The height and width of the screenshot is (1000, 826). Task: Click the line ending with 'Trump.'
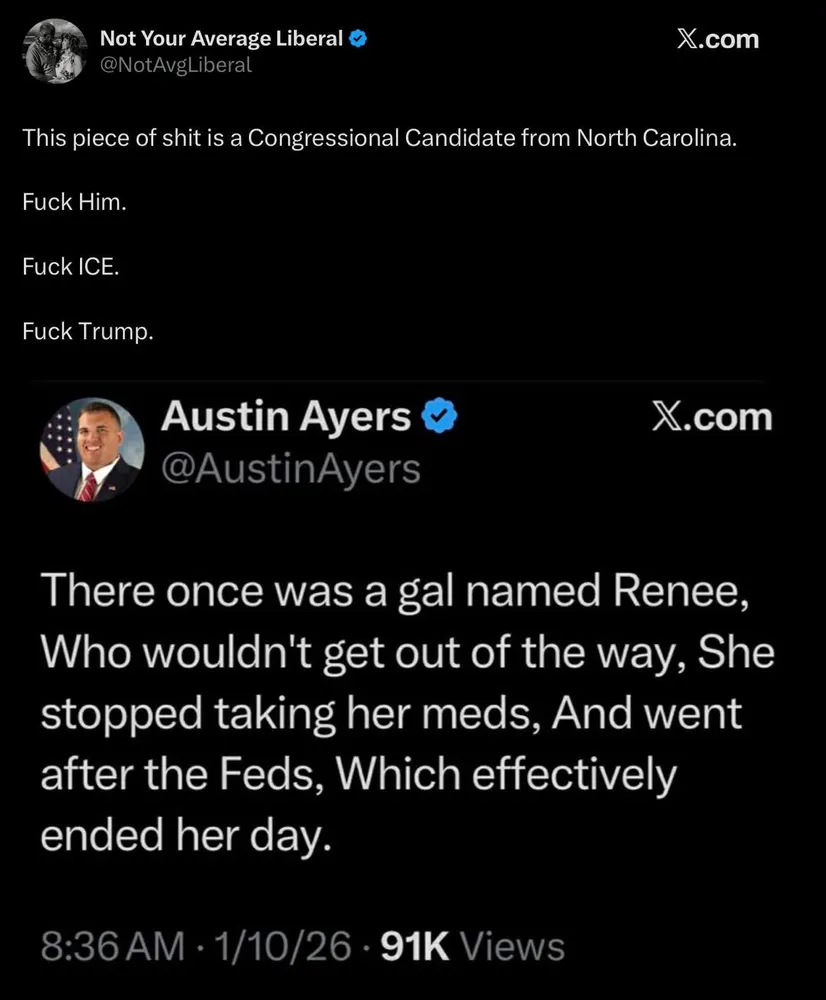[x=88, y=332]
